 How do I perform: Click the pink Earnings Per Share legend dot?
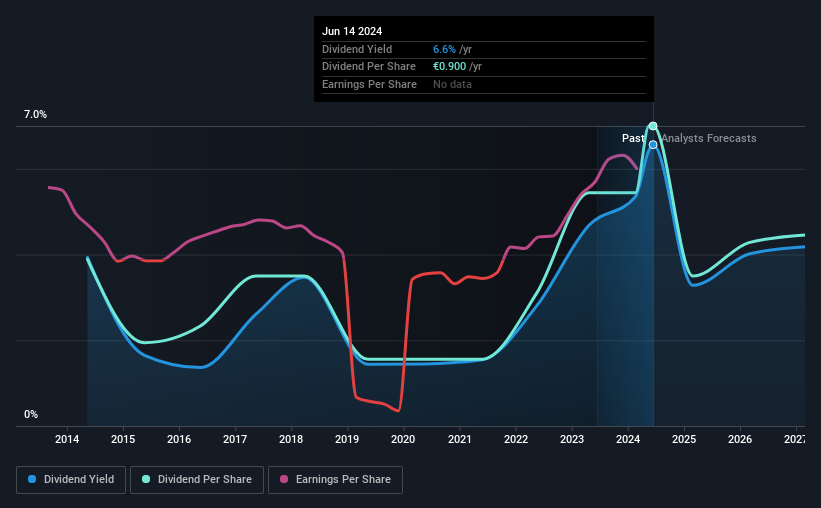point(284,479)
